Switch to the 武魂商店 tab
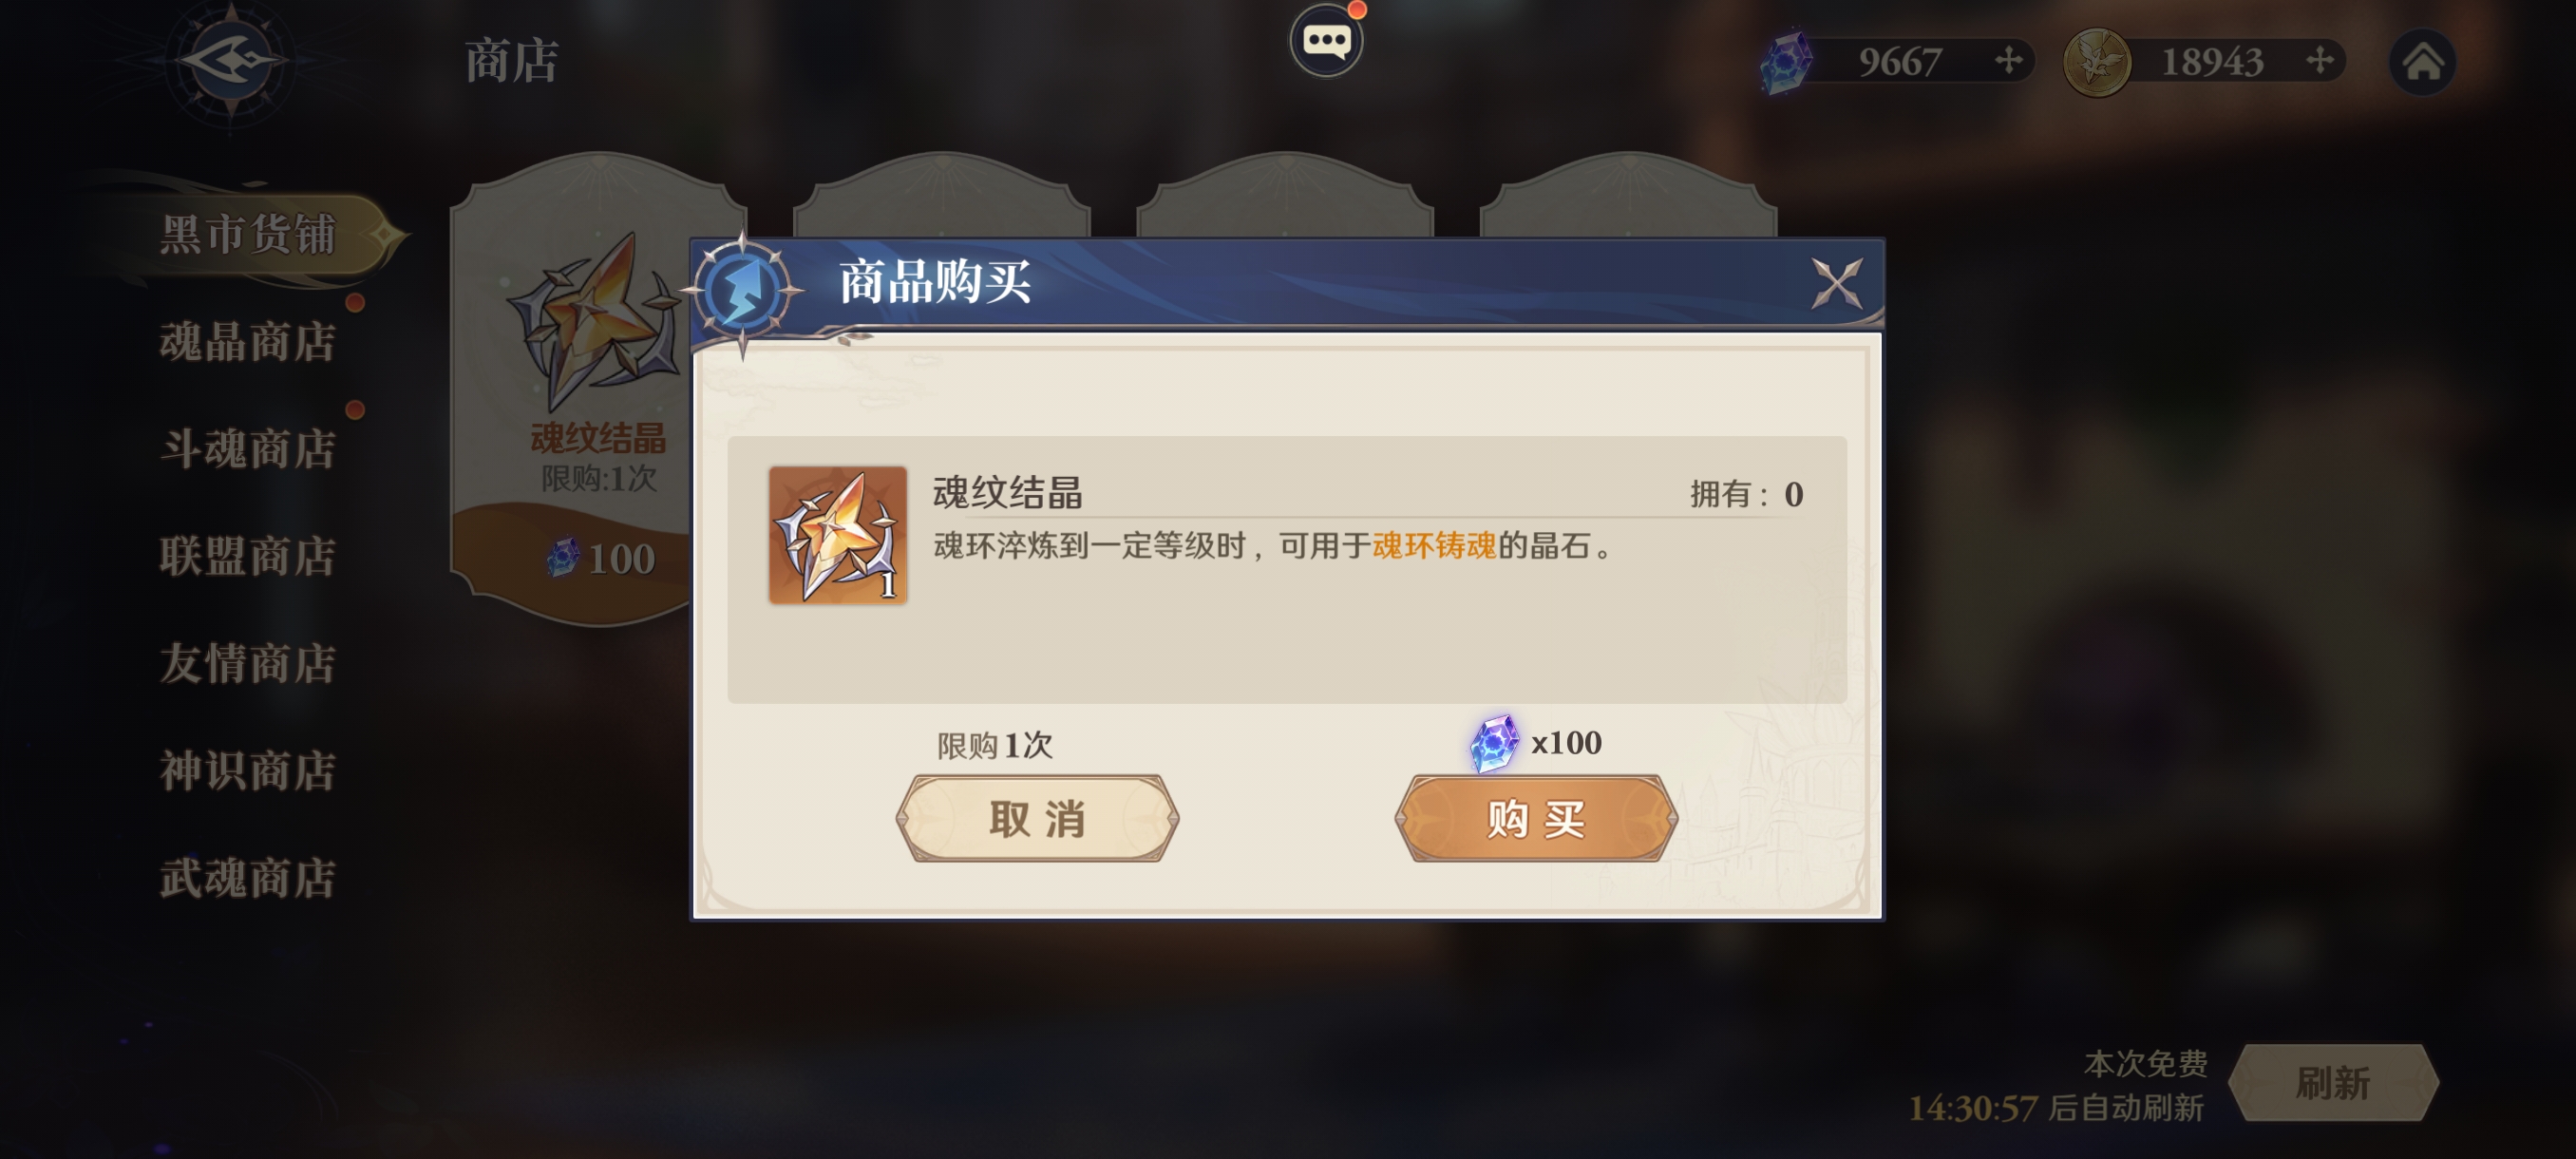 [247, 878]
